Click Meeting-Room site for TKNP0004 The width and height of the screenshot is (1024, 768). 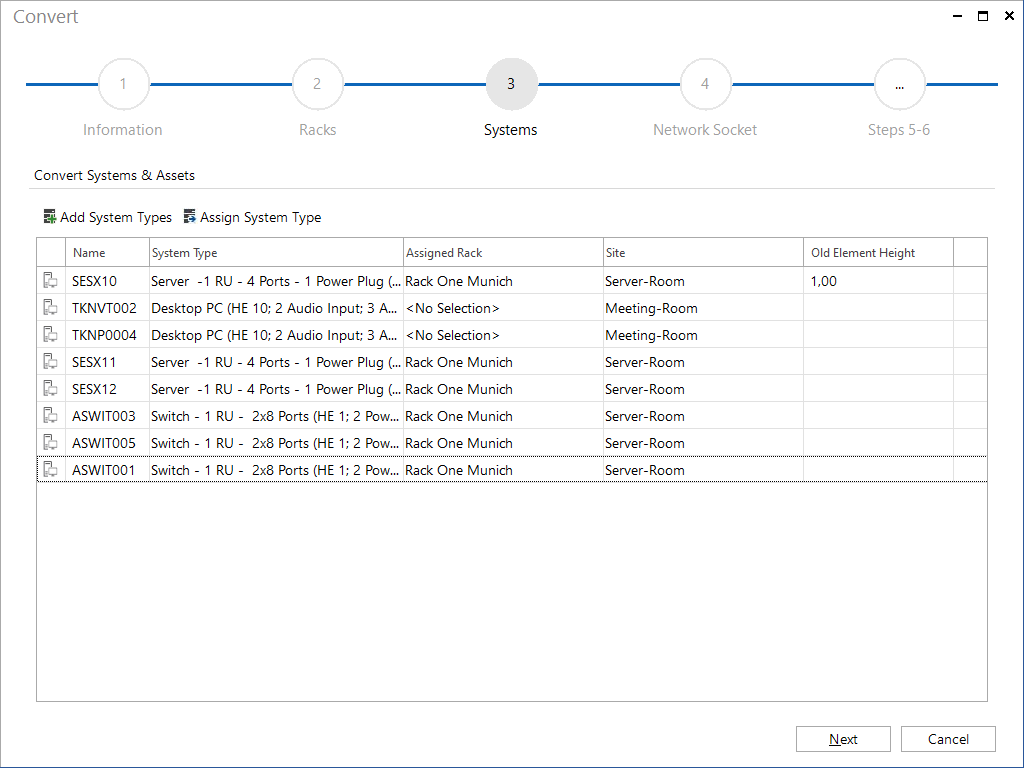coord(651,335)
